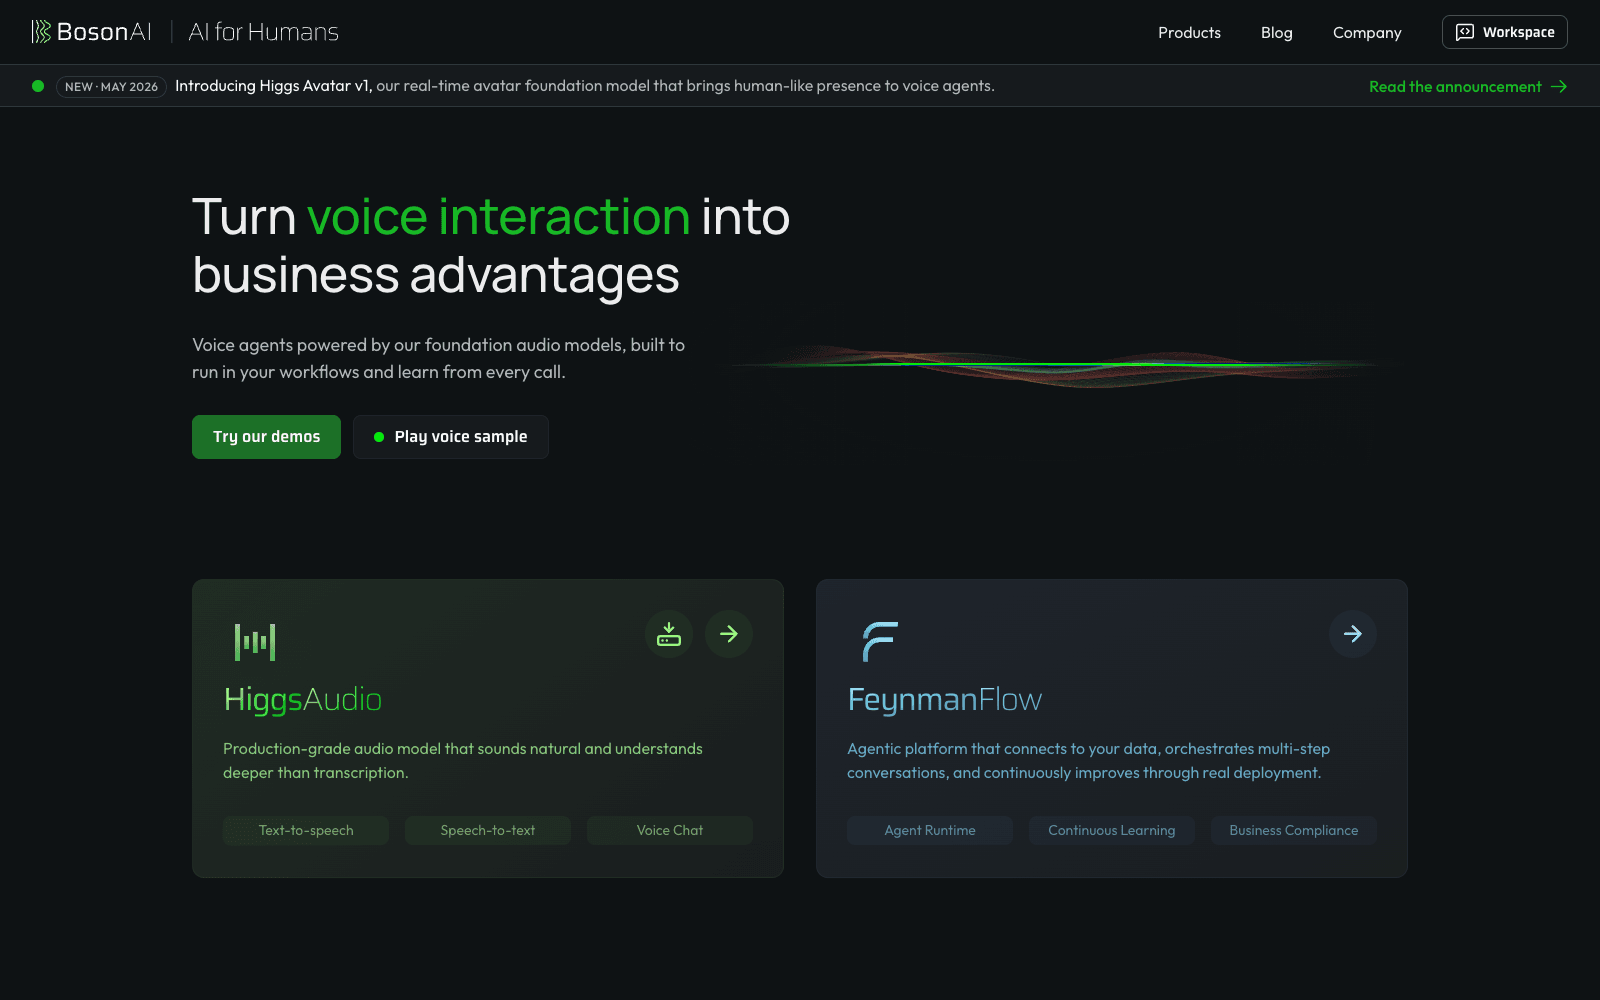Click the BosonAI logo icon
This screenshot has height=1000, width=1600.
pos(41,32)
